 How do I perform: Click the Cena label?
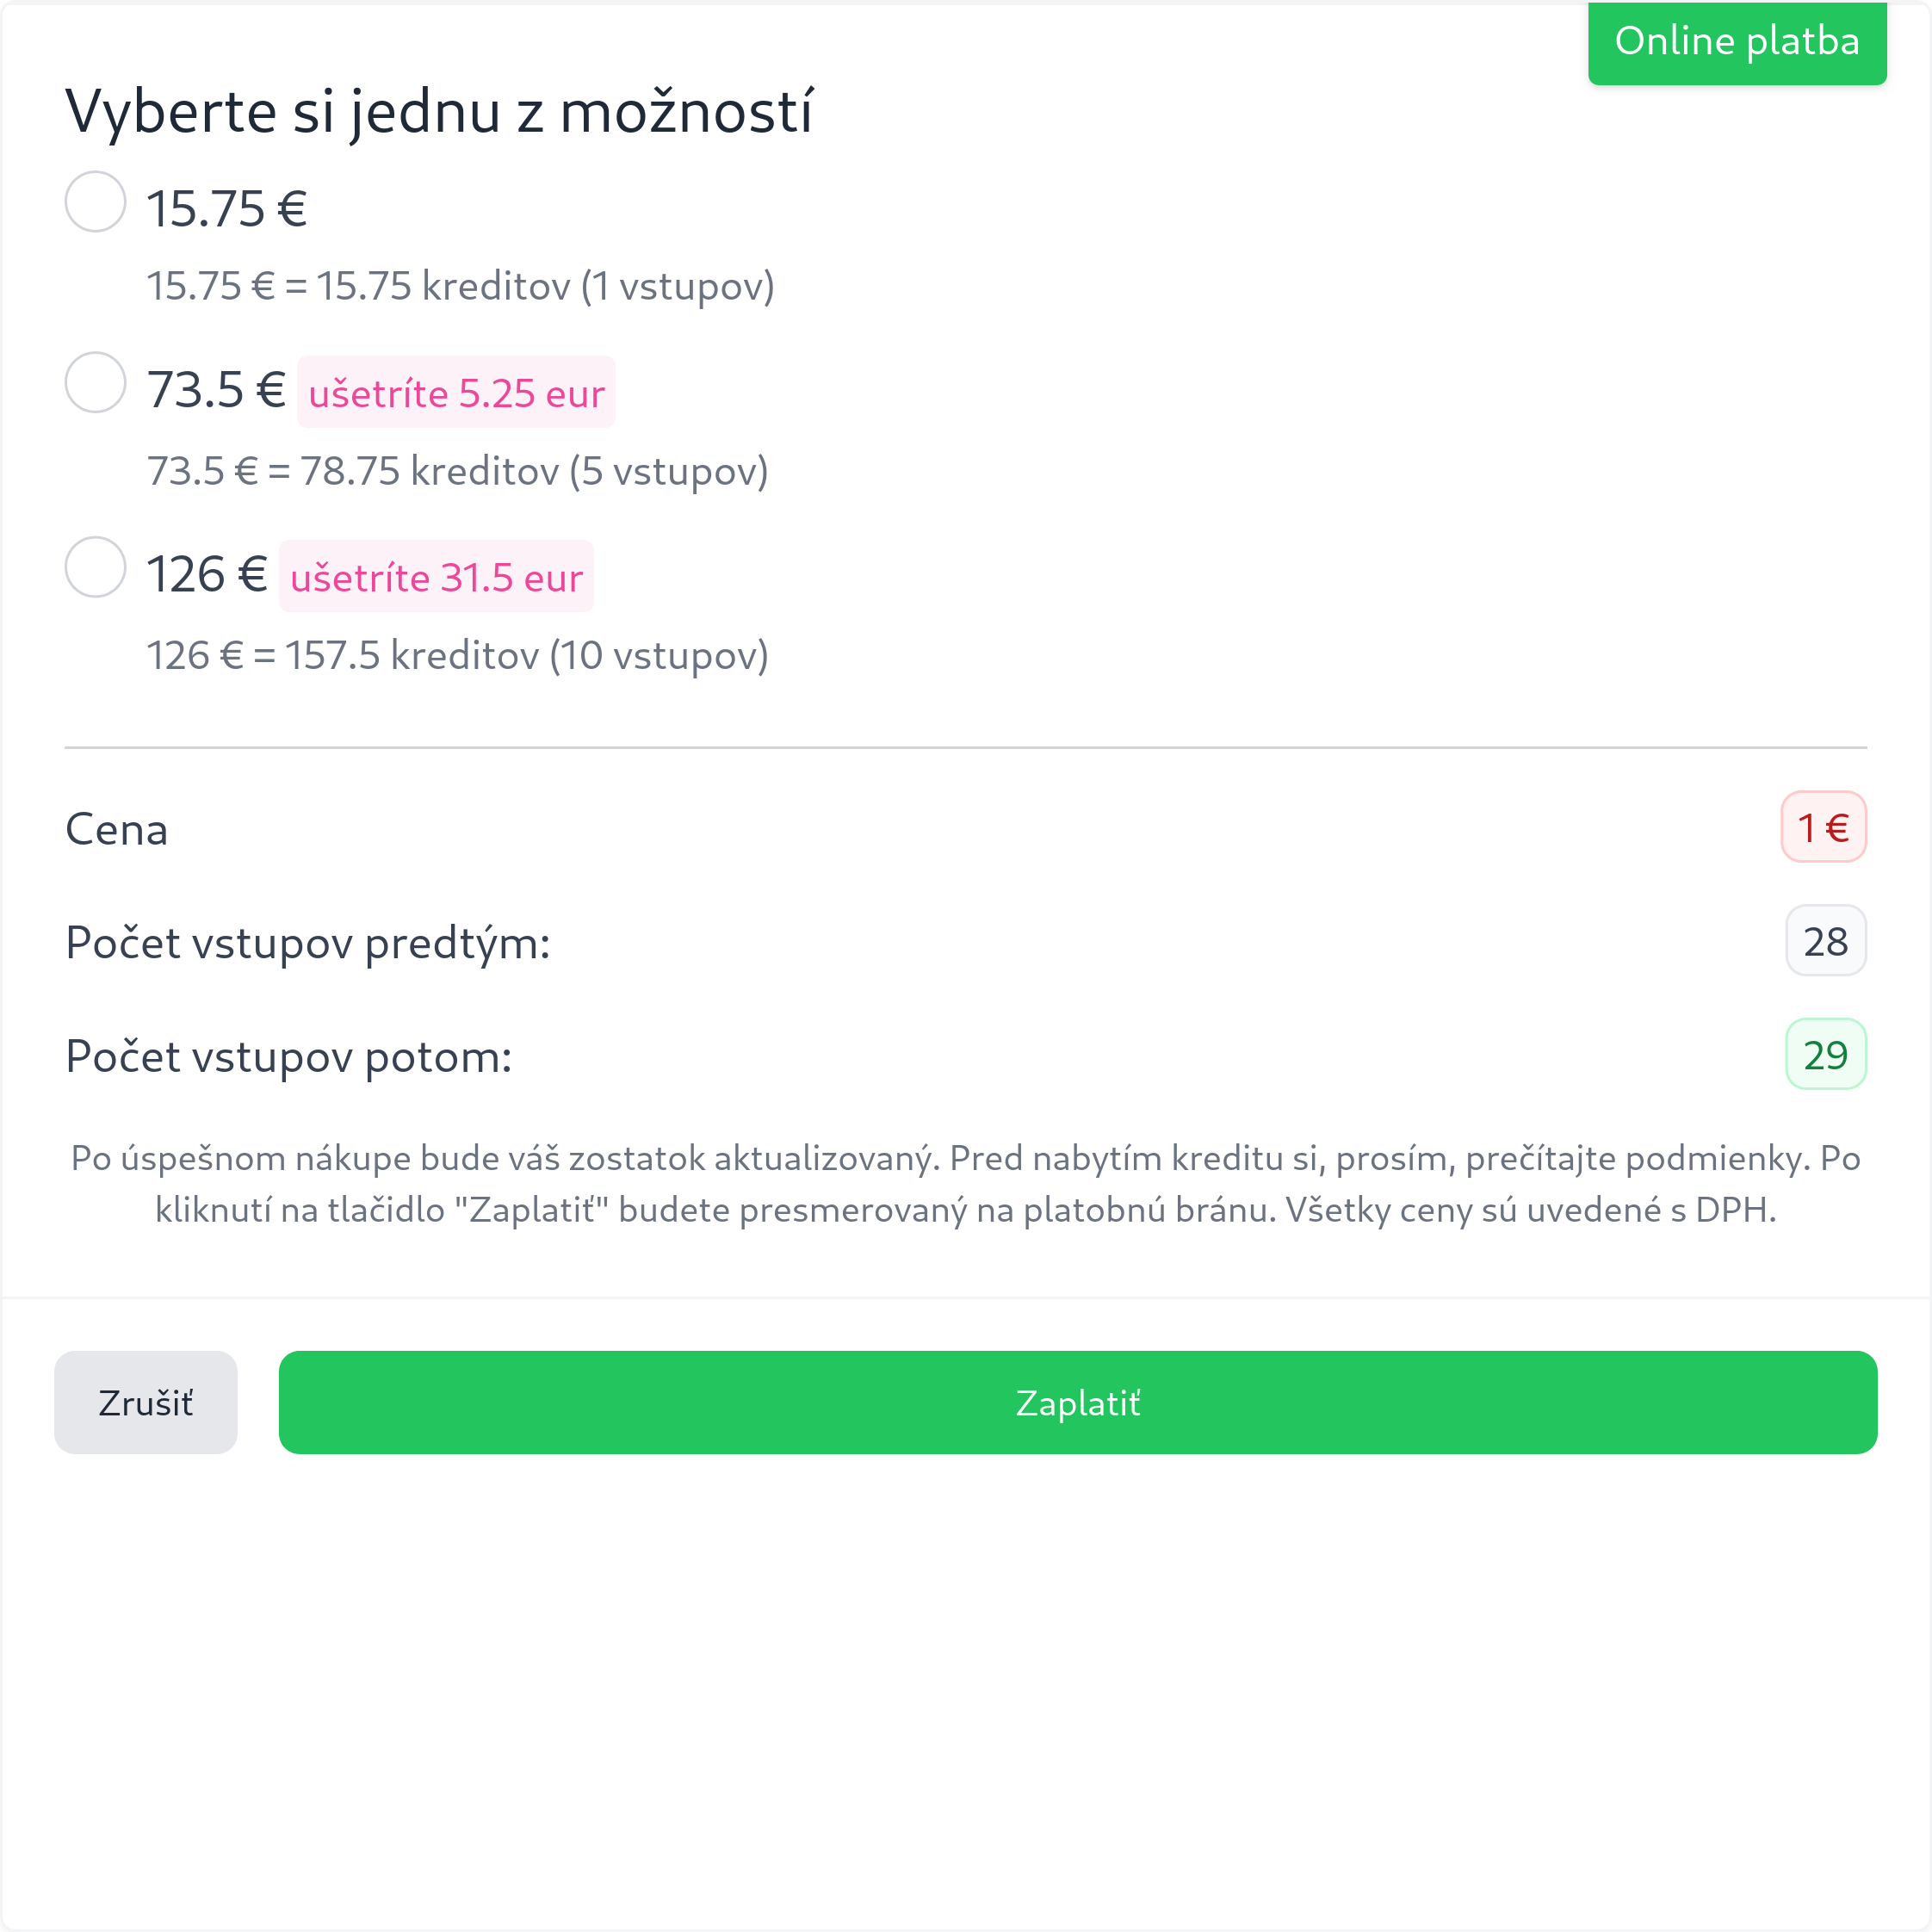116,828
